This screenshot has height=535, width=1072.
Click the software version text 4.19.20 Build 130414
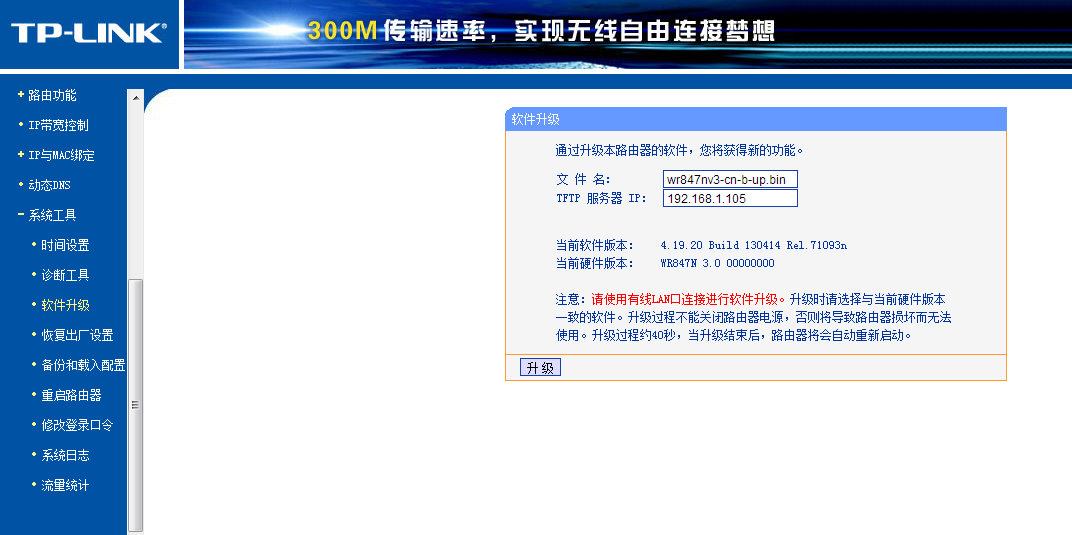[x=753, y=245]
